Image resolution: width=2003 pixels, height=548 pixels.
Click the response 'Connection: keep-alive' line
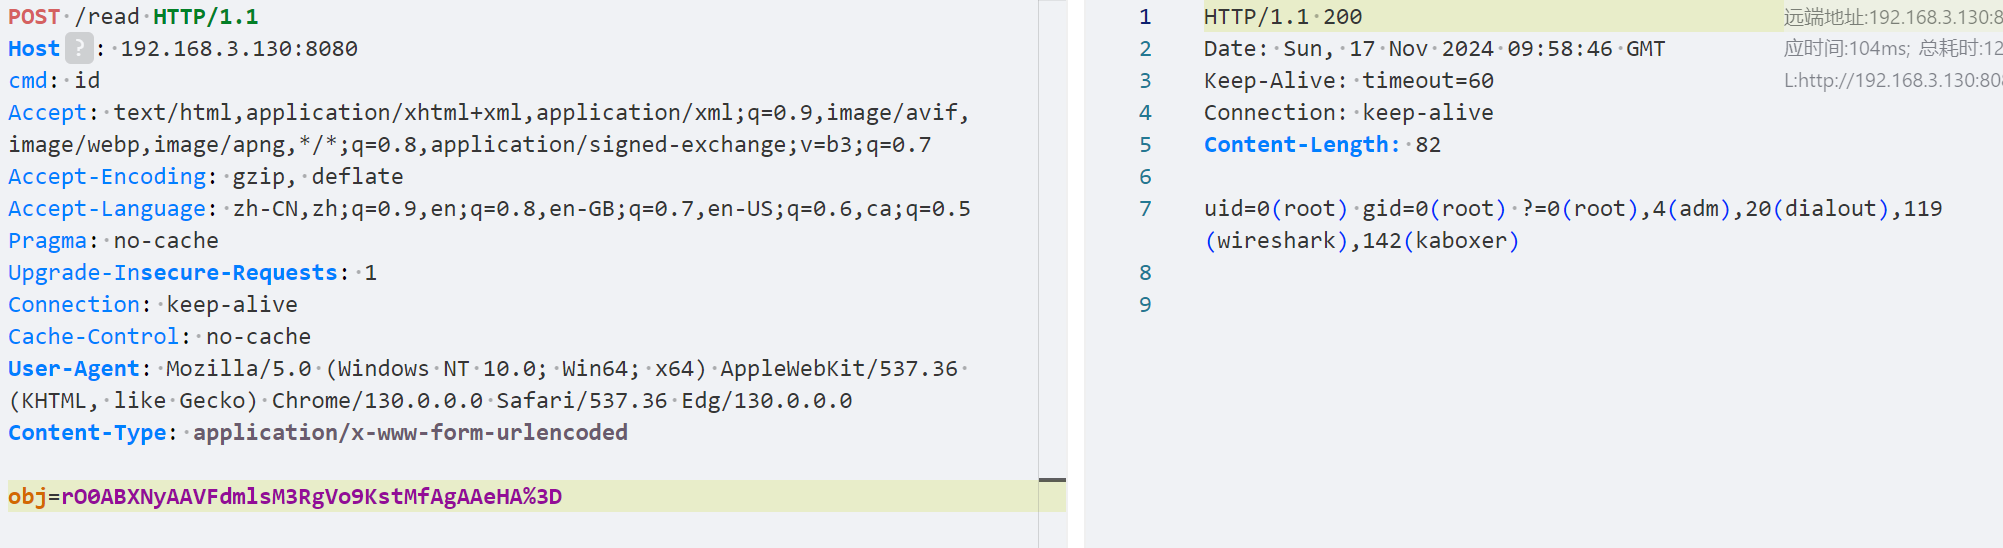(1349, 113)
